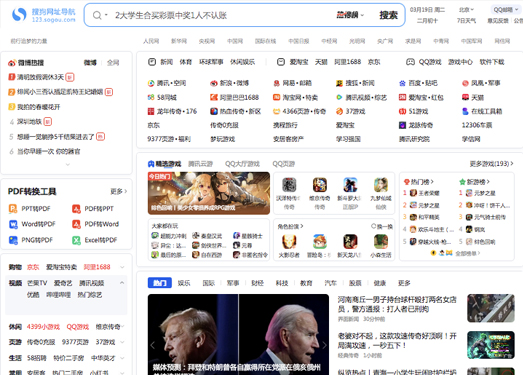The image size is (523, 375).
Task: Click the Sogou logo icon
Action: 19,15
